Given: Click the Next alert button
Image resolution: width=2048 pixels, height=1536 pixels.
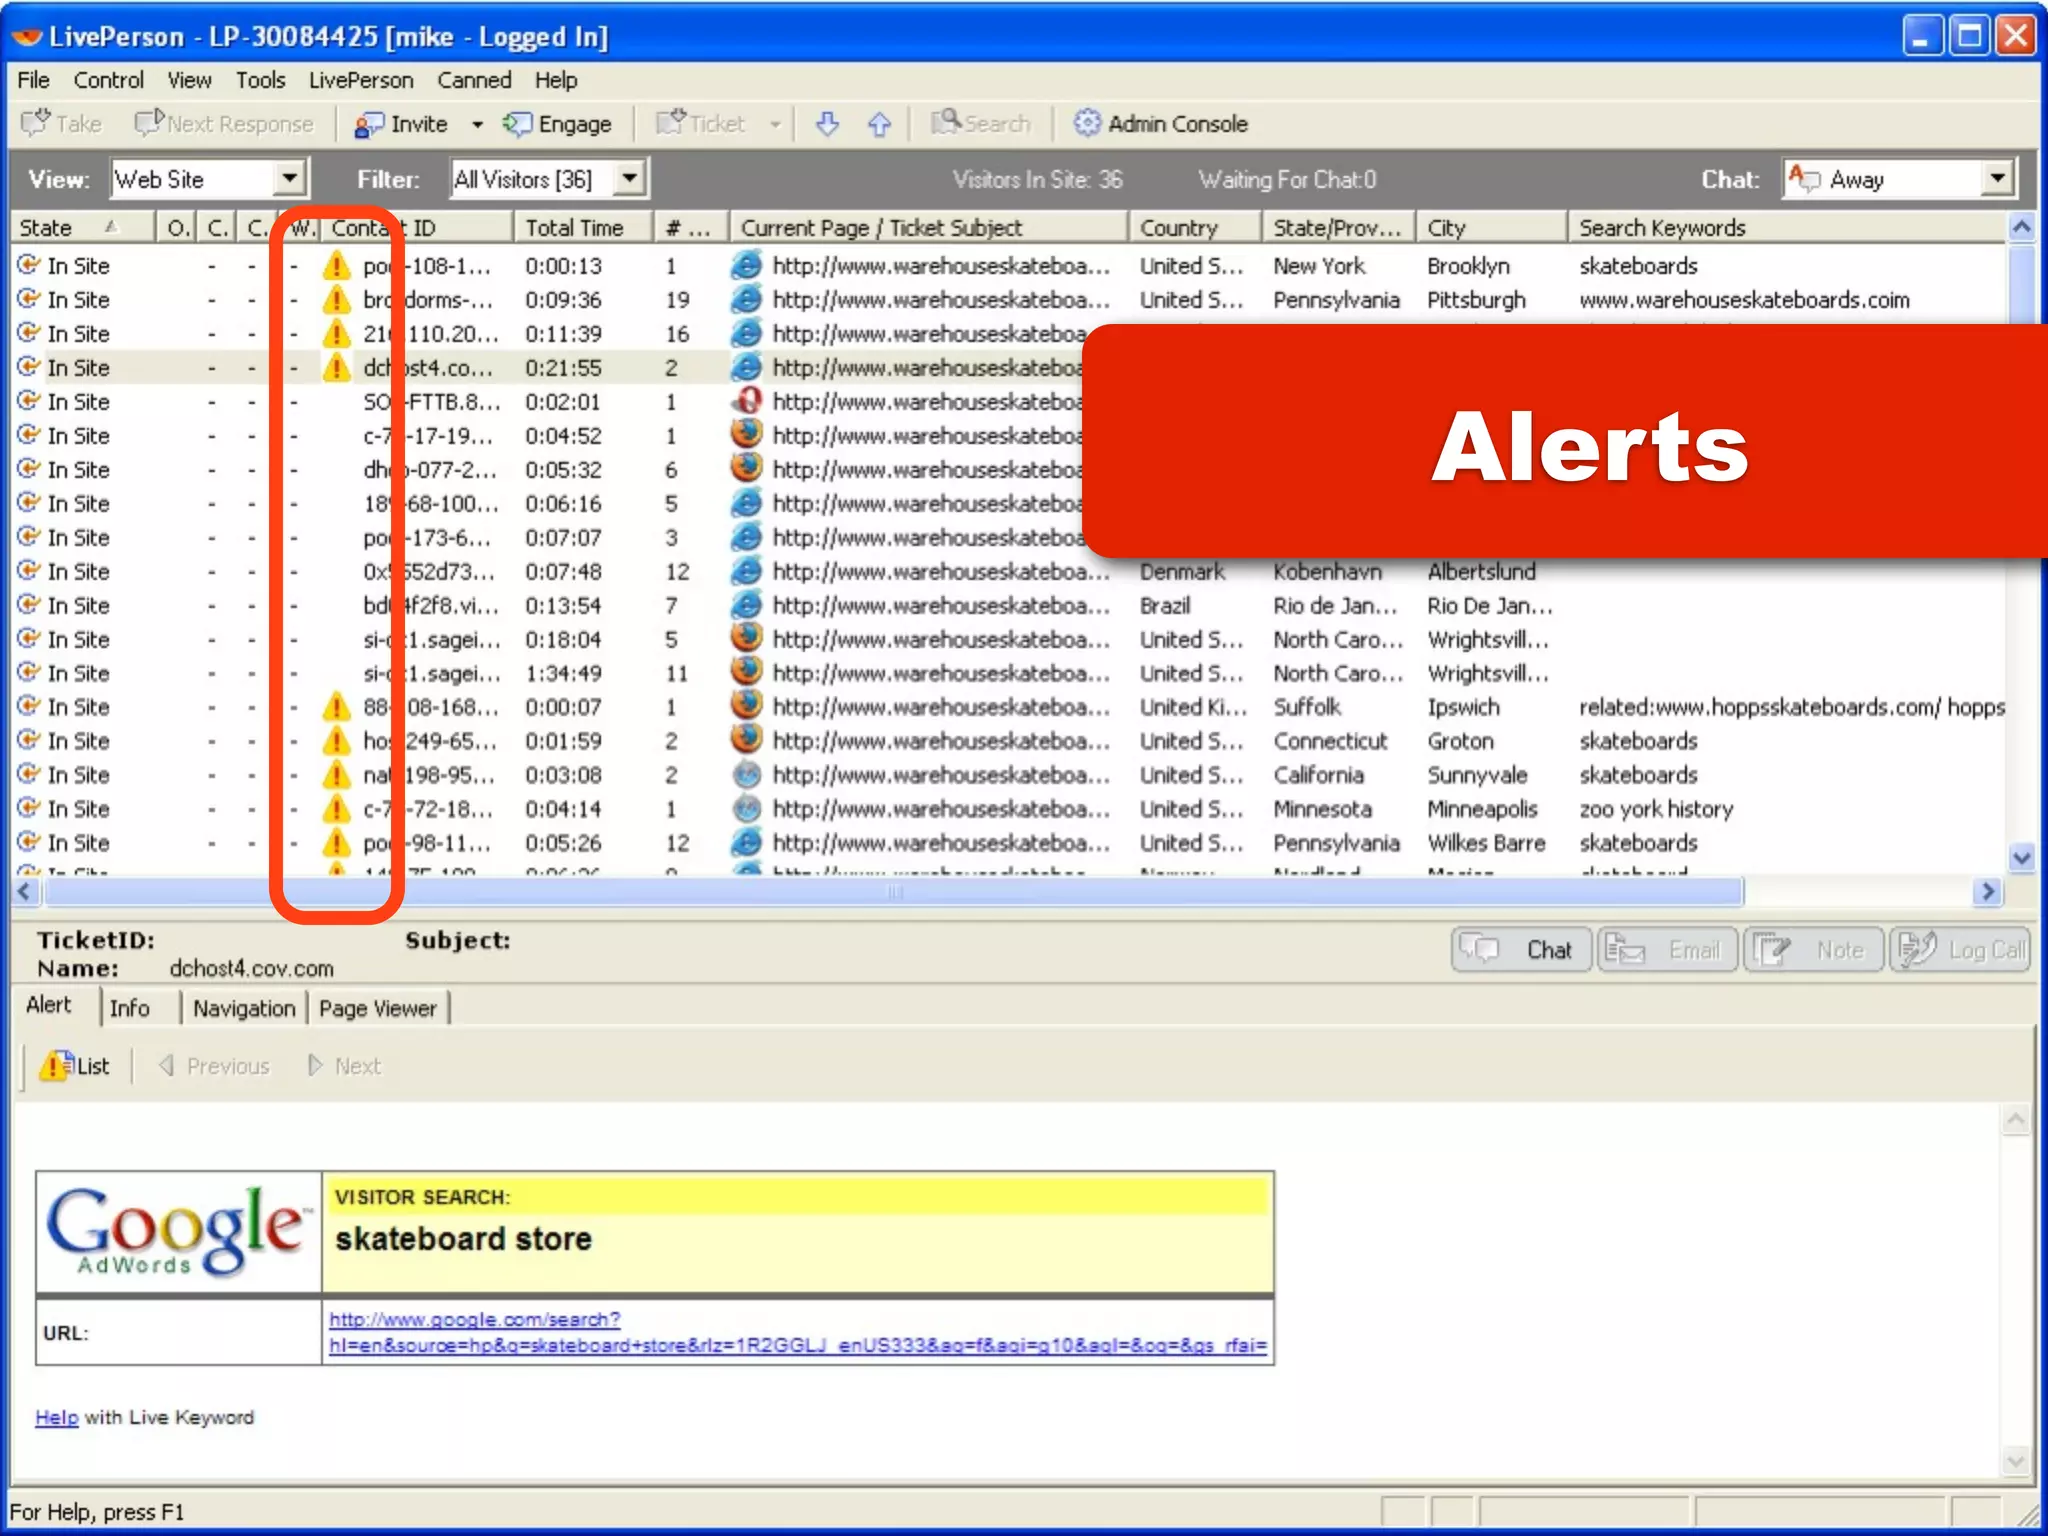Looking at the screenshot, I should [343, 1066].
